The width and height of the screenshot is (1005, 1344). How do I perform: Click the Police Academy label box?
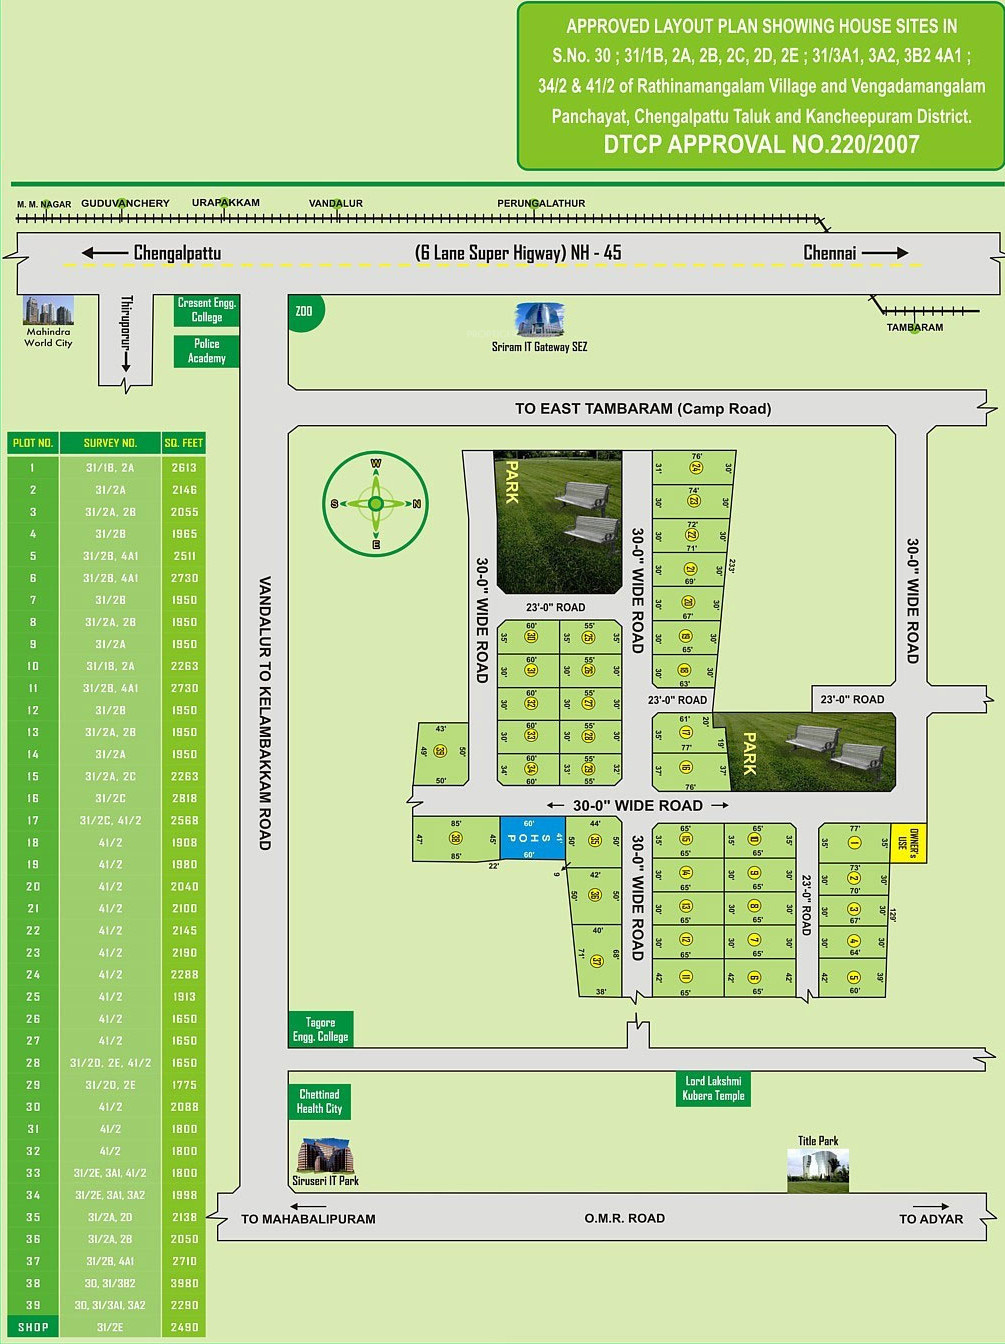coord(207,351)
